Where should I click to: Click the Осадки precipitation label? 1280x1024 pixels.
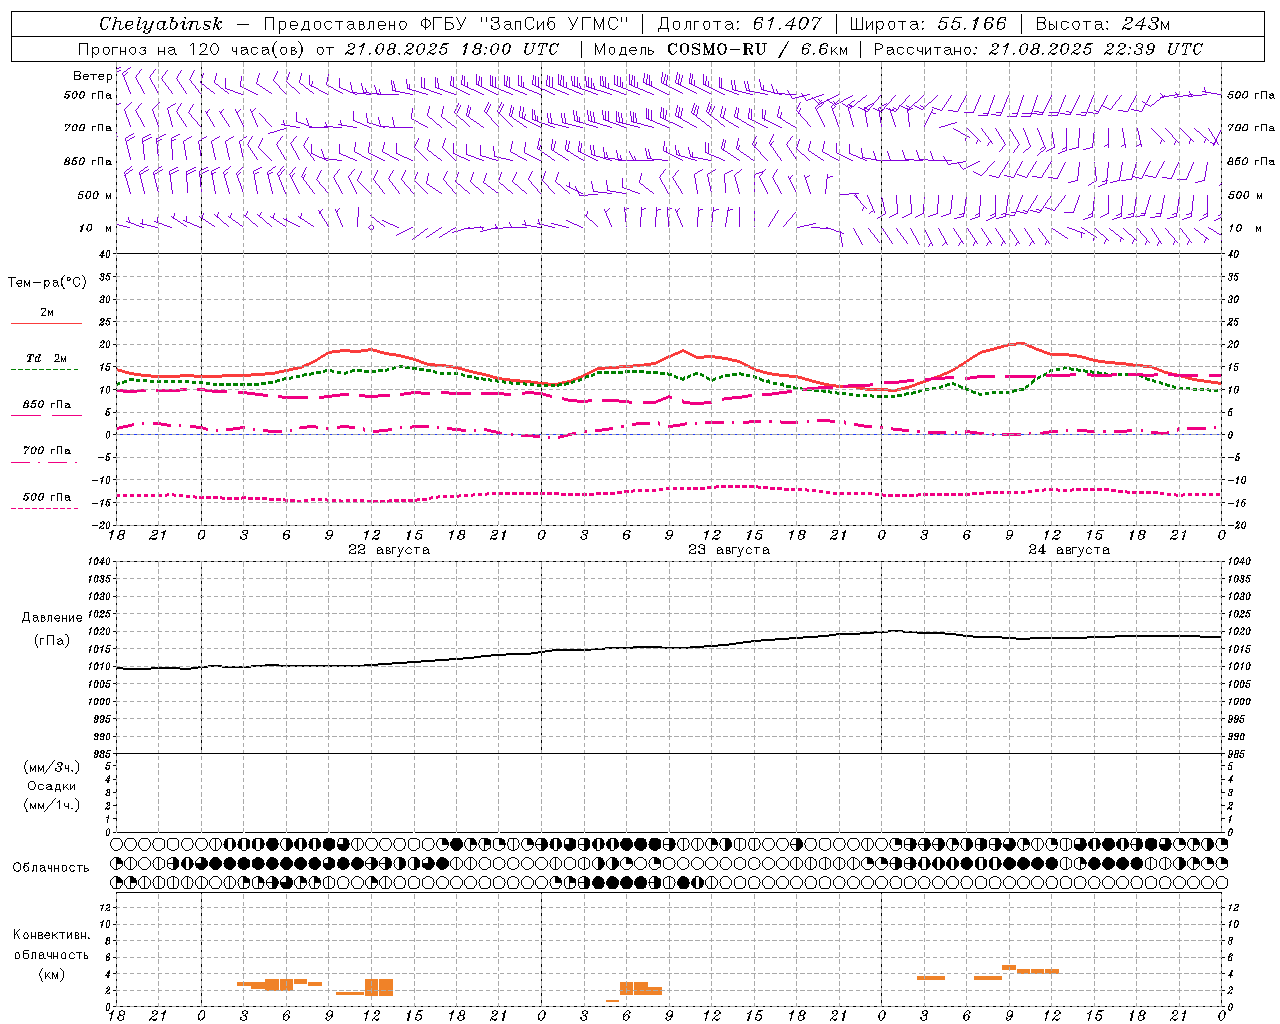pos(52,786)
